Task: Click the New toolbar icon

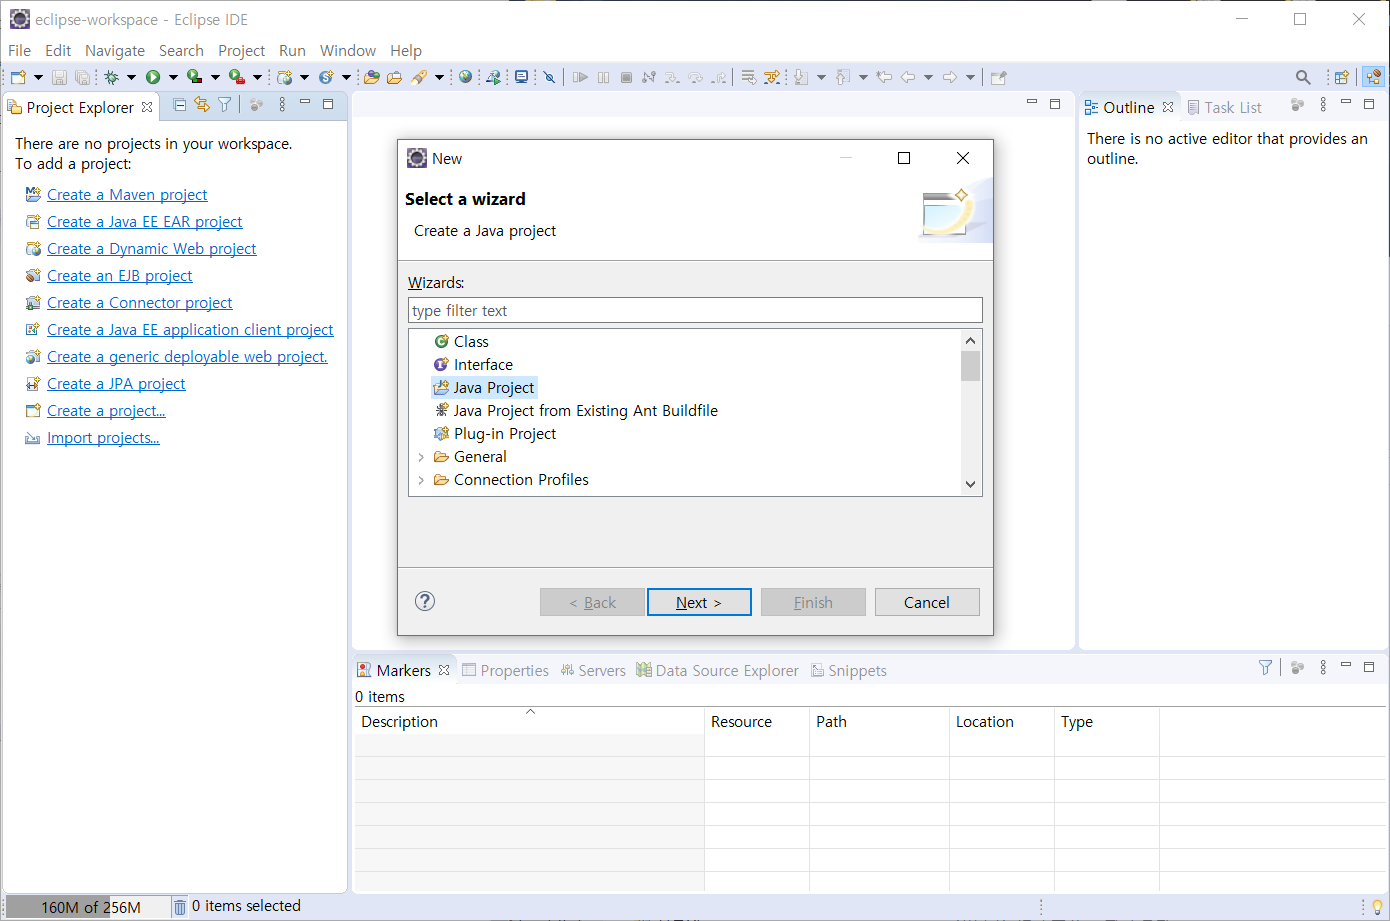Action: pos(18,77)
